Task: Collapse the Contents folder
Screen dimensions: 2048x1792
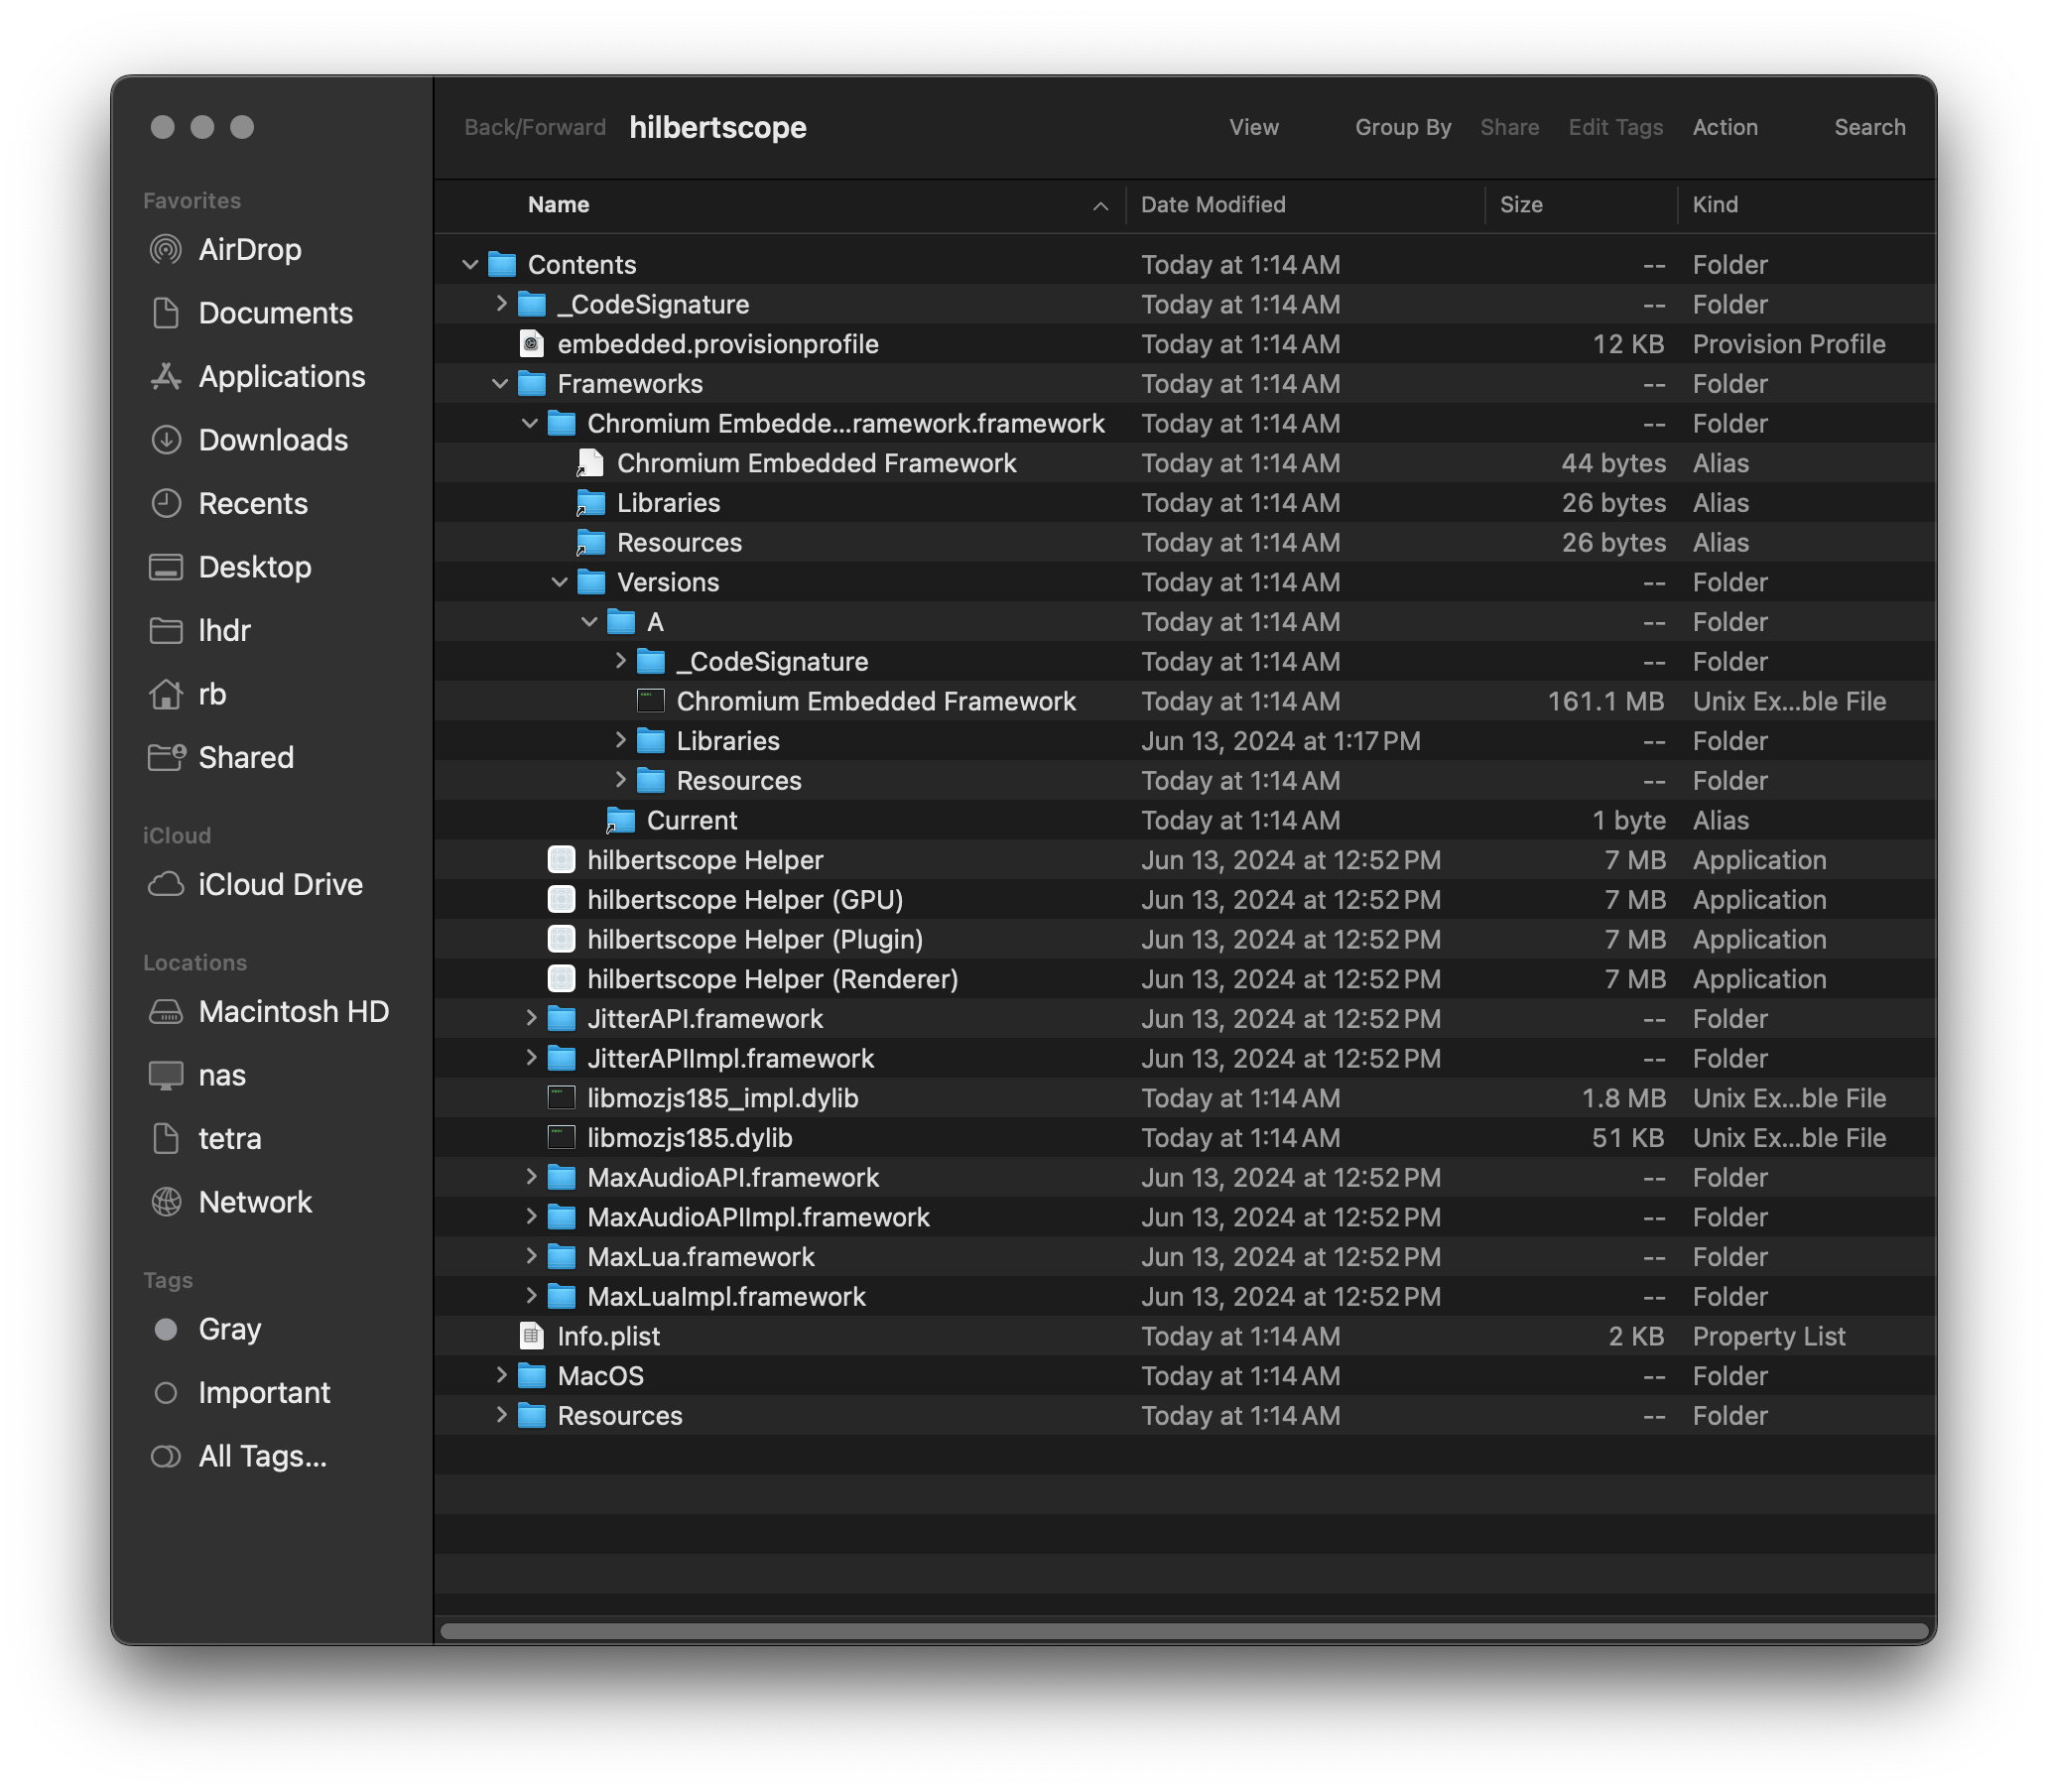Action: tap(470, 265)
